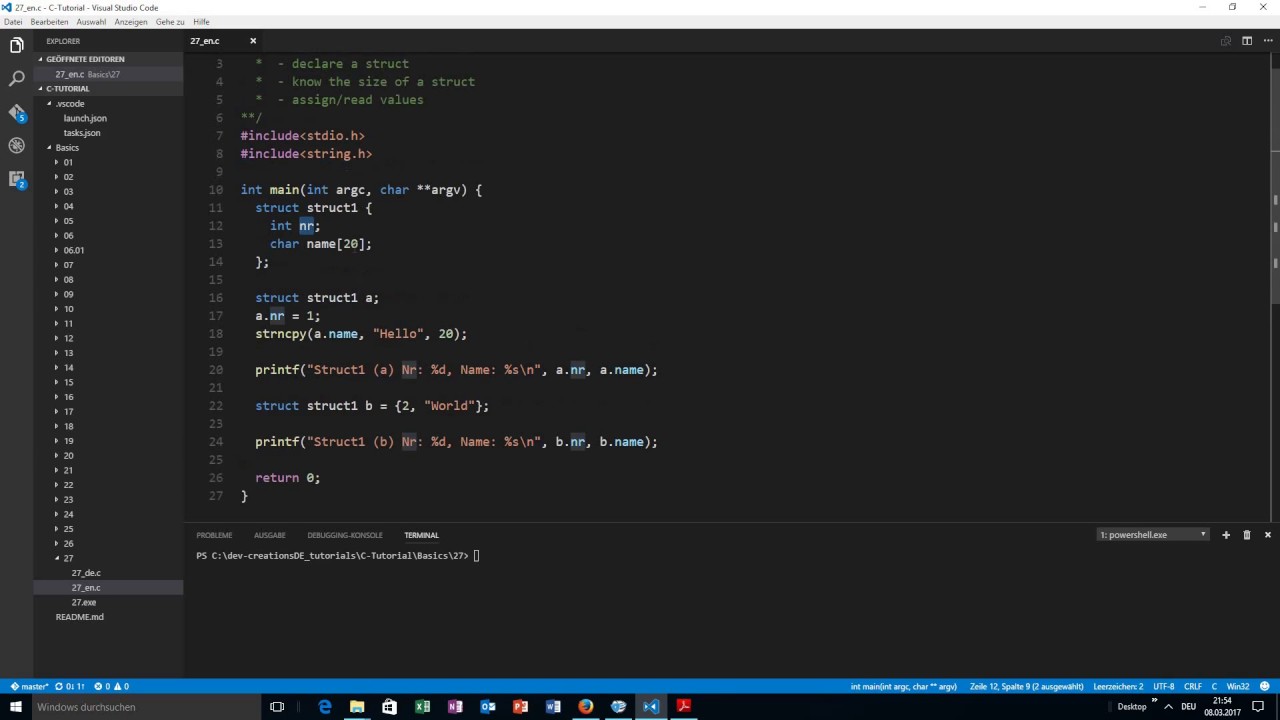Select the TERMINAL panel tab
The height and width of the screenshot is (720, 1280).
[x=421, y=535]
